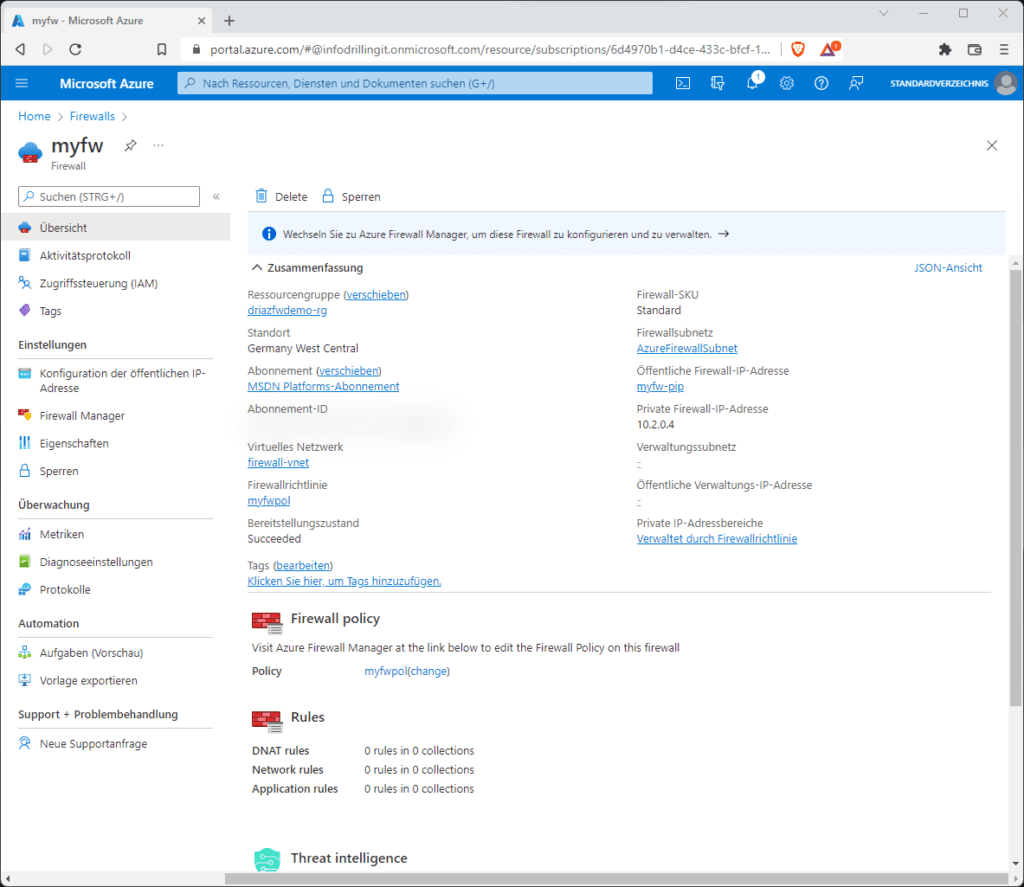Open Brave Rewards triangle icon

[x=829, y=49]
